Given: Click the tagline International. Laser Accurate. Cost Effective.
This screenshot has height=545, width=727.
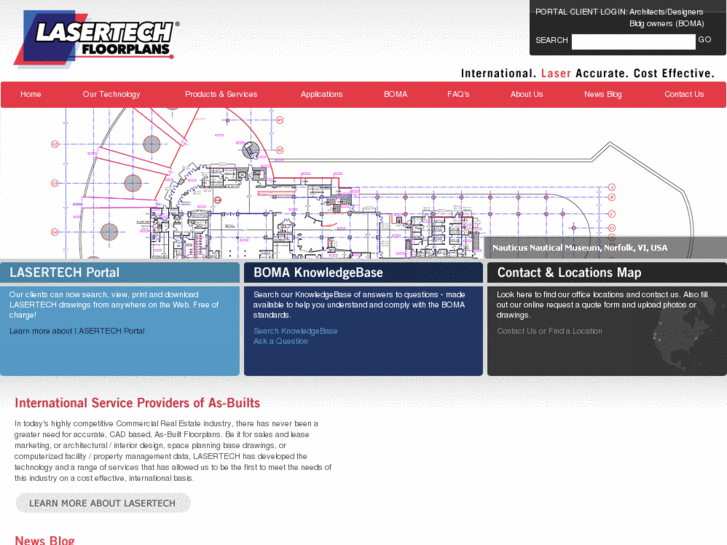Looking at the screenshot, I should pyautogui.click(x=587, y=73).
